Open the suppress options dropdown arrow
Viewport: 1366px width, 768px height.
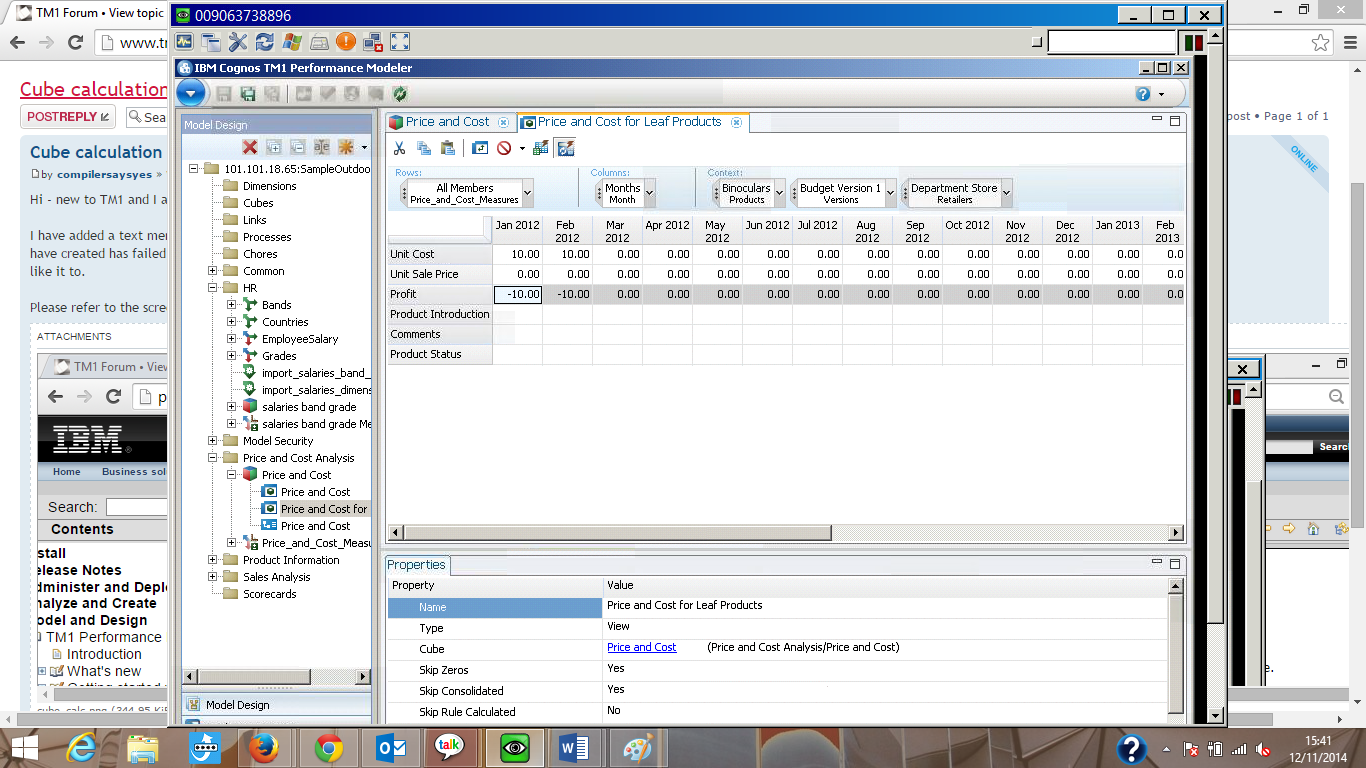522,148
